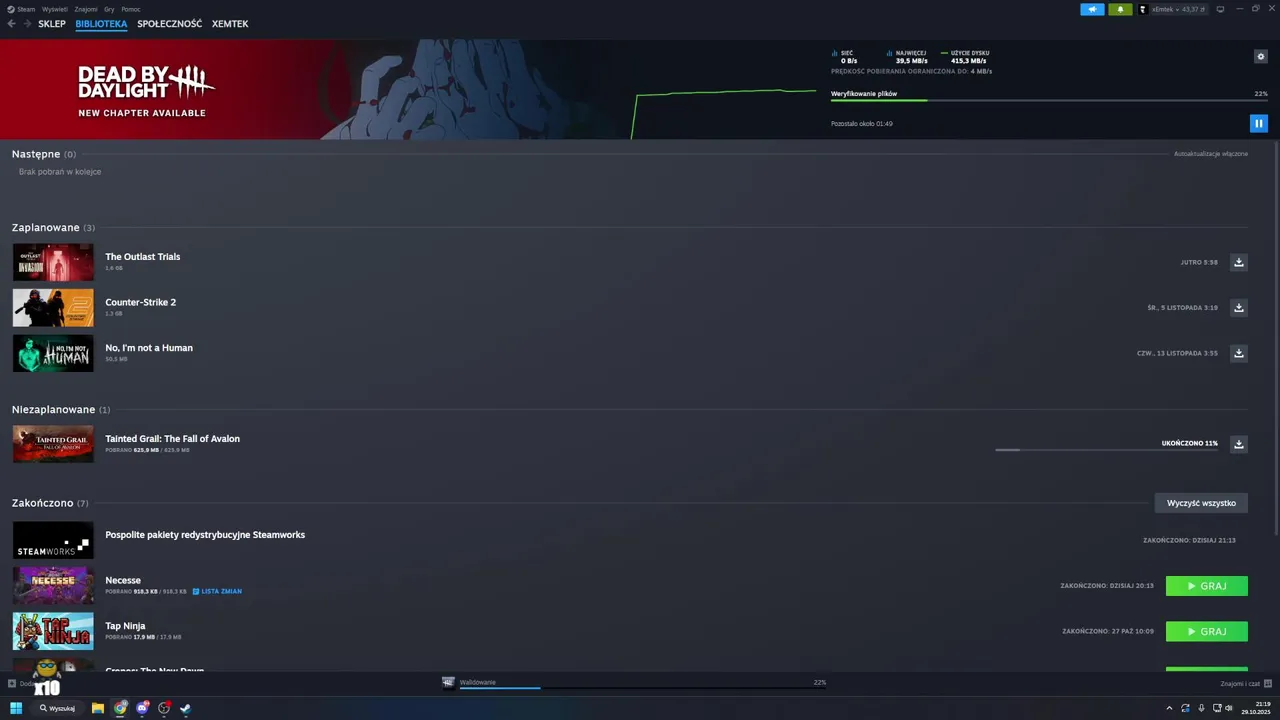Click the taskbar microphone icon

pyautogui.click(x=1201, y=708)
